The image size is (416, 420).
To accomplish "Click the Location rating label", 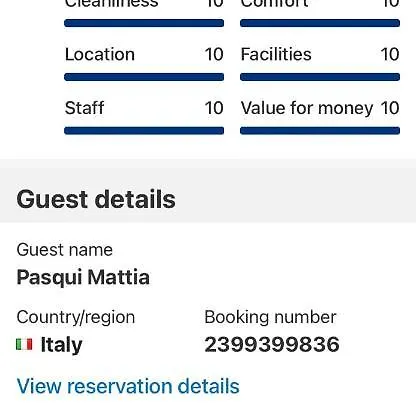I will pos(100,54).
